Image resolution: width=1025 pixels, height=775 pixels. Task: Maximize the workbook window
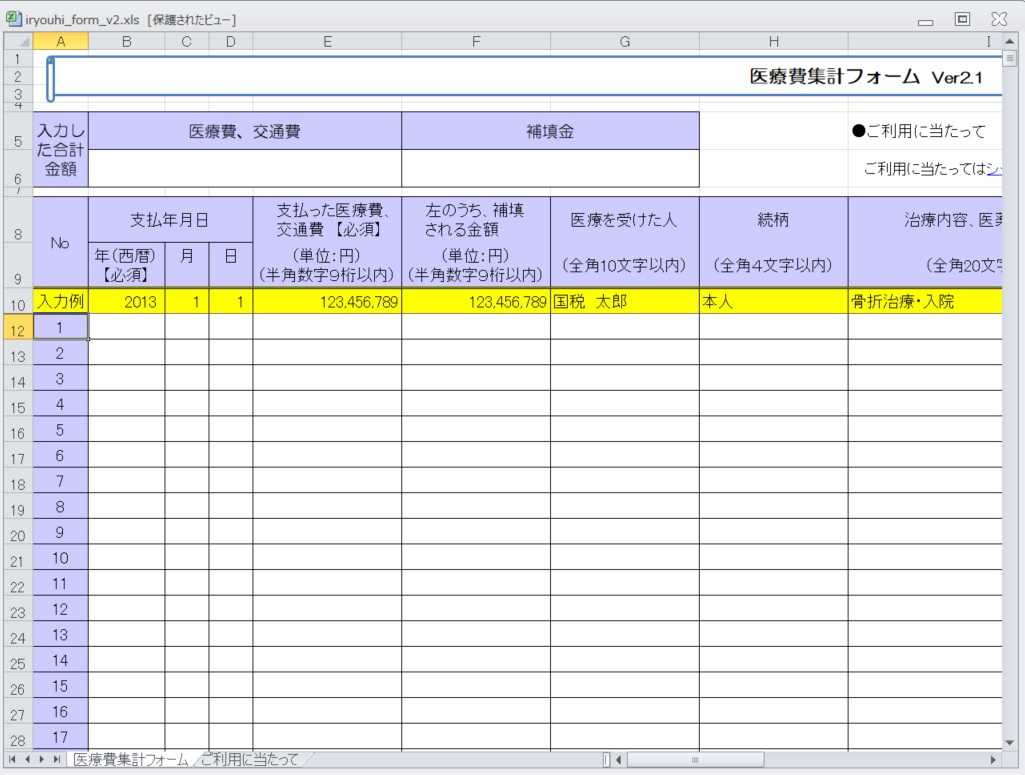point(962,18)
